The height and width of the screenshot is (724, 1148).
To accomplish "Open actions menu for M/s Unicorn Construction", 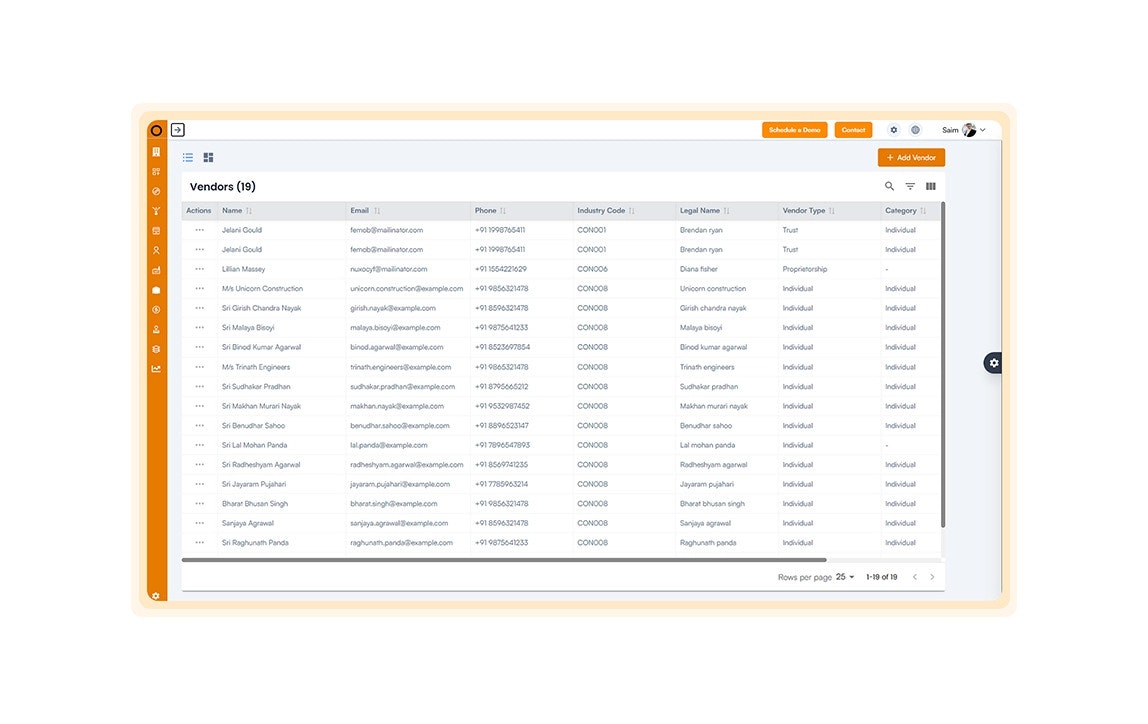I will click(200, 289).
